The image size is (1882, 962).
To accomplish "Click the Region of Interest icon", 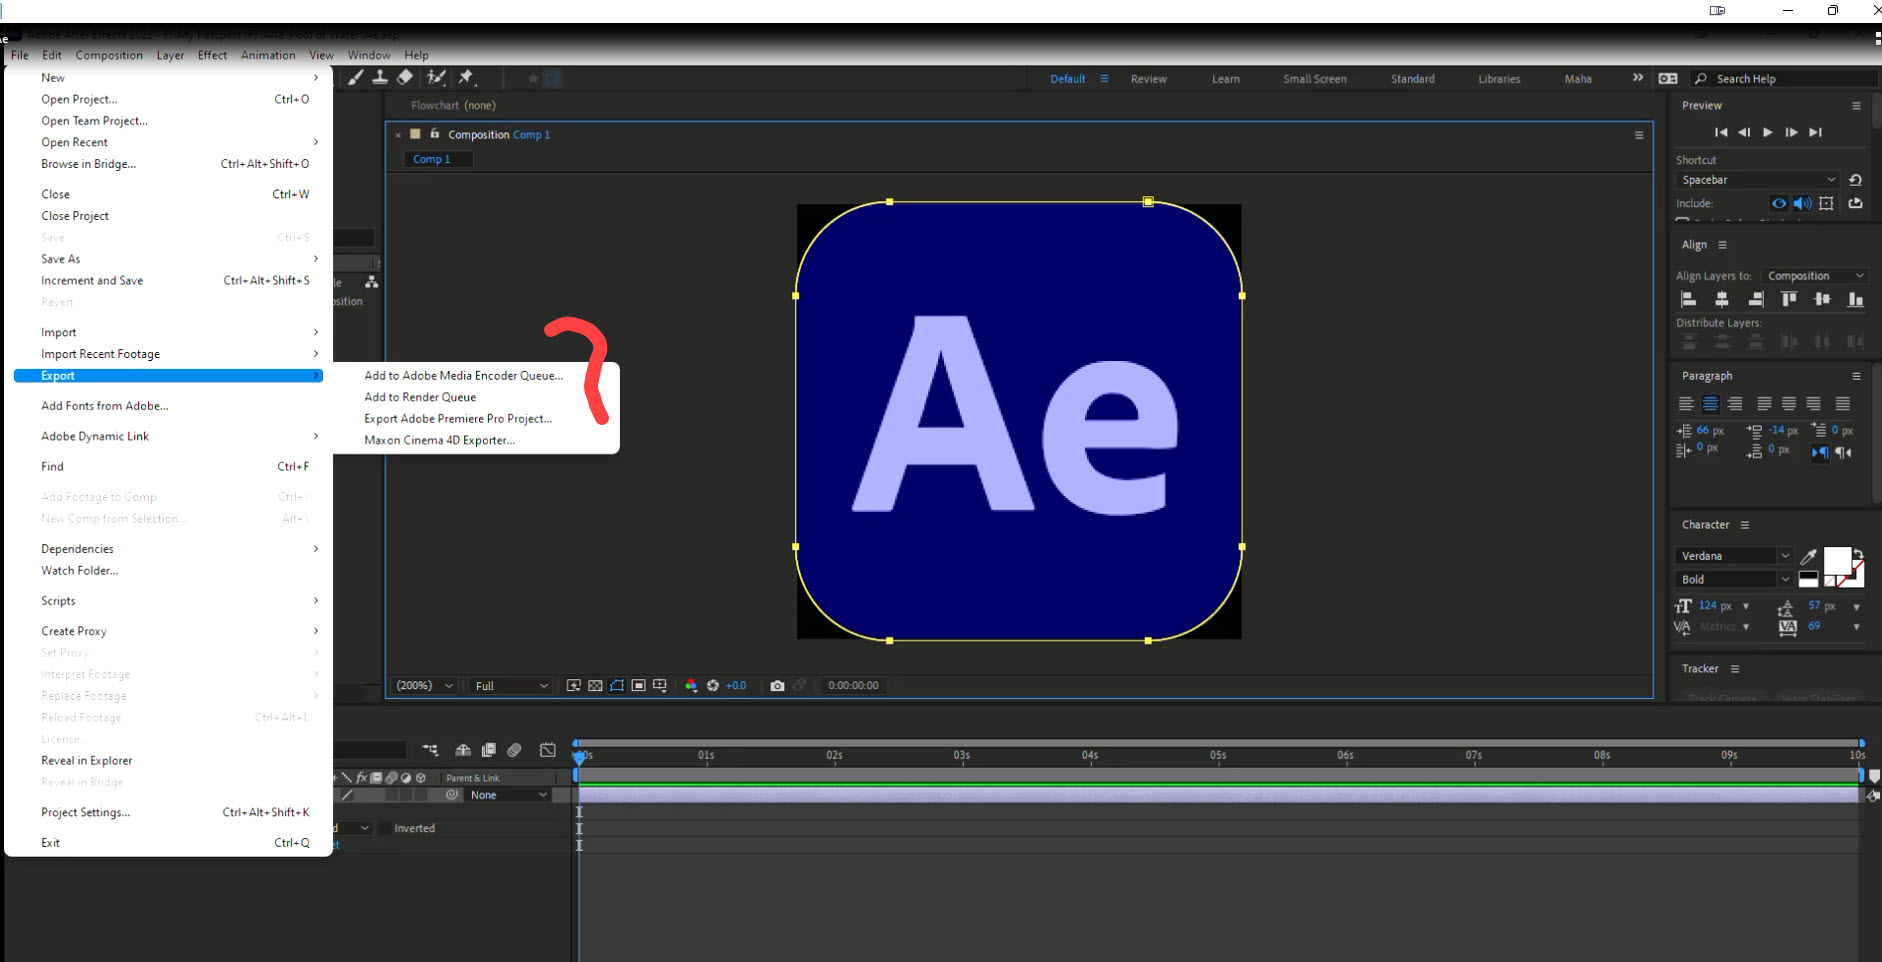I will tap(639, 685).
